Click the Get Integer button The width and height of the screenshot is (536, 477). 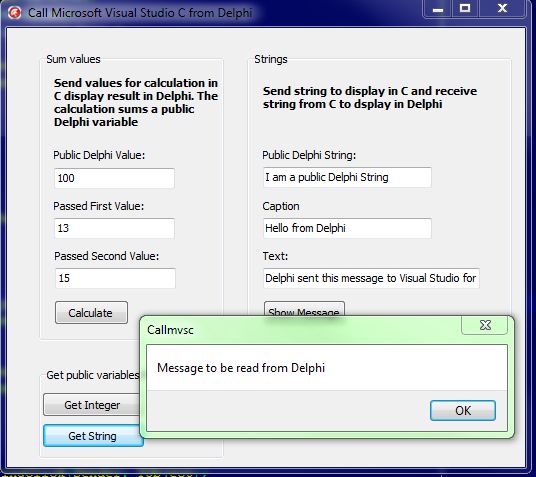pyautogui.click(x=92, y=405)
